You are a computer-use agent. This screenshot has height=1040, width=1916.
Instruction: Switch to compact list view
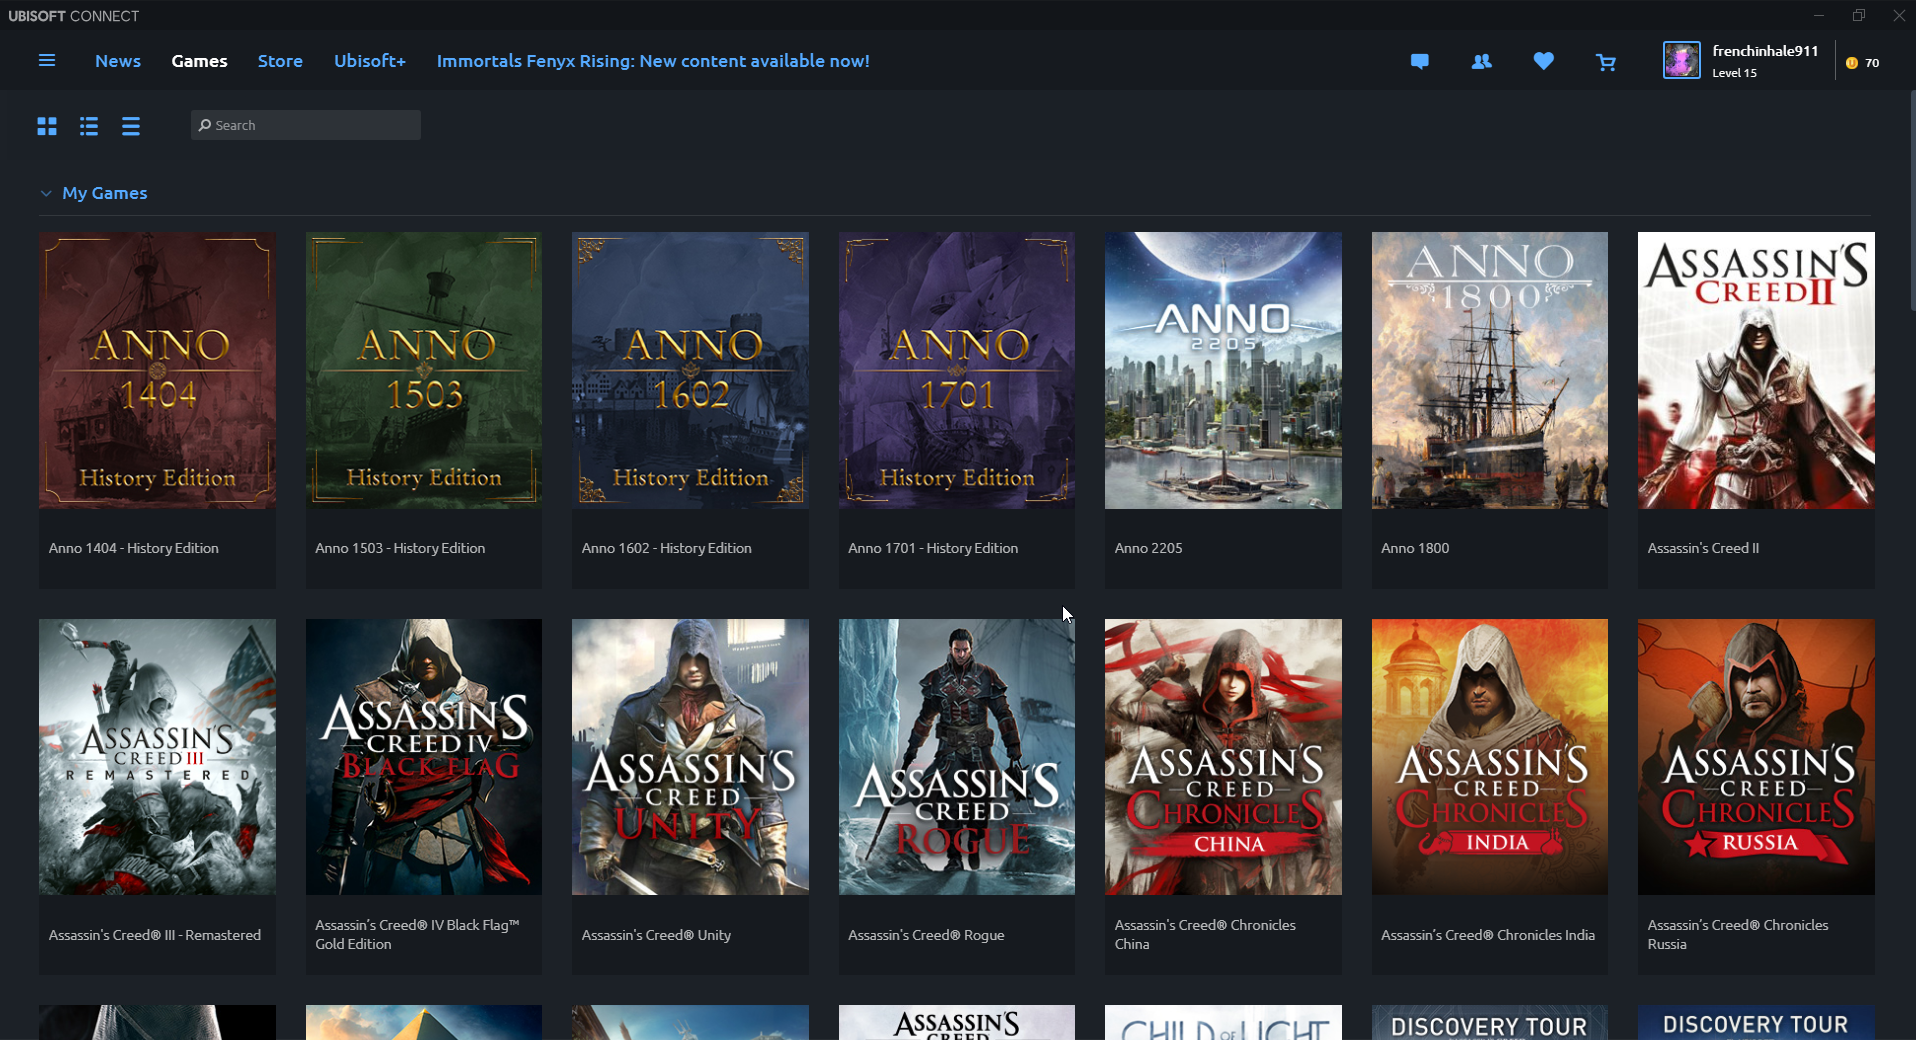pos(131,126)
